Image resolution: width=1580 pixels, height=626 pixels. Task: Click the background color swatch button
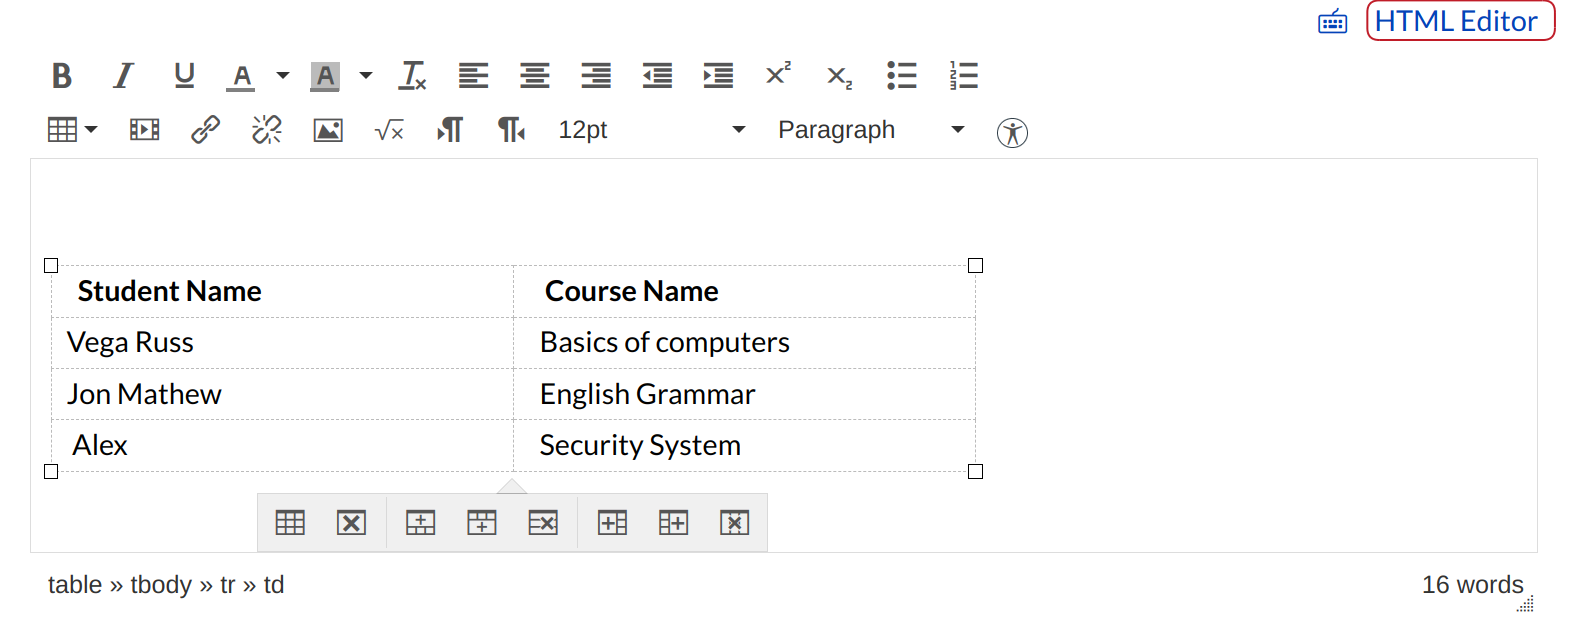[x=325, y=76]
